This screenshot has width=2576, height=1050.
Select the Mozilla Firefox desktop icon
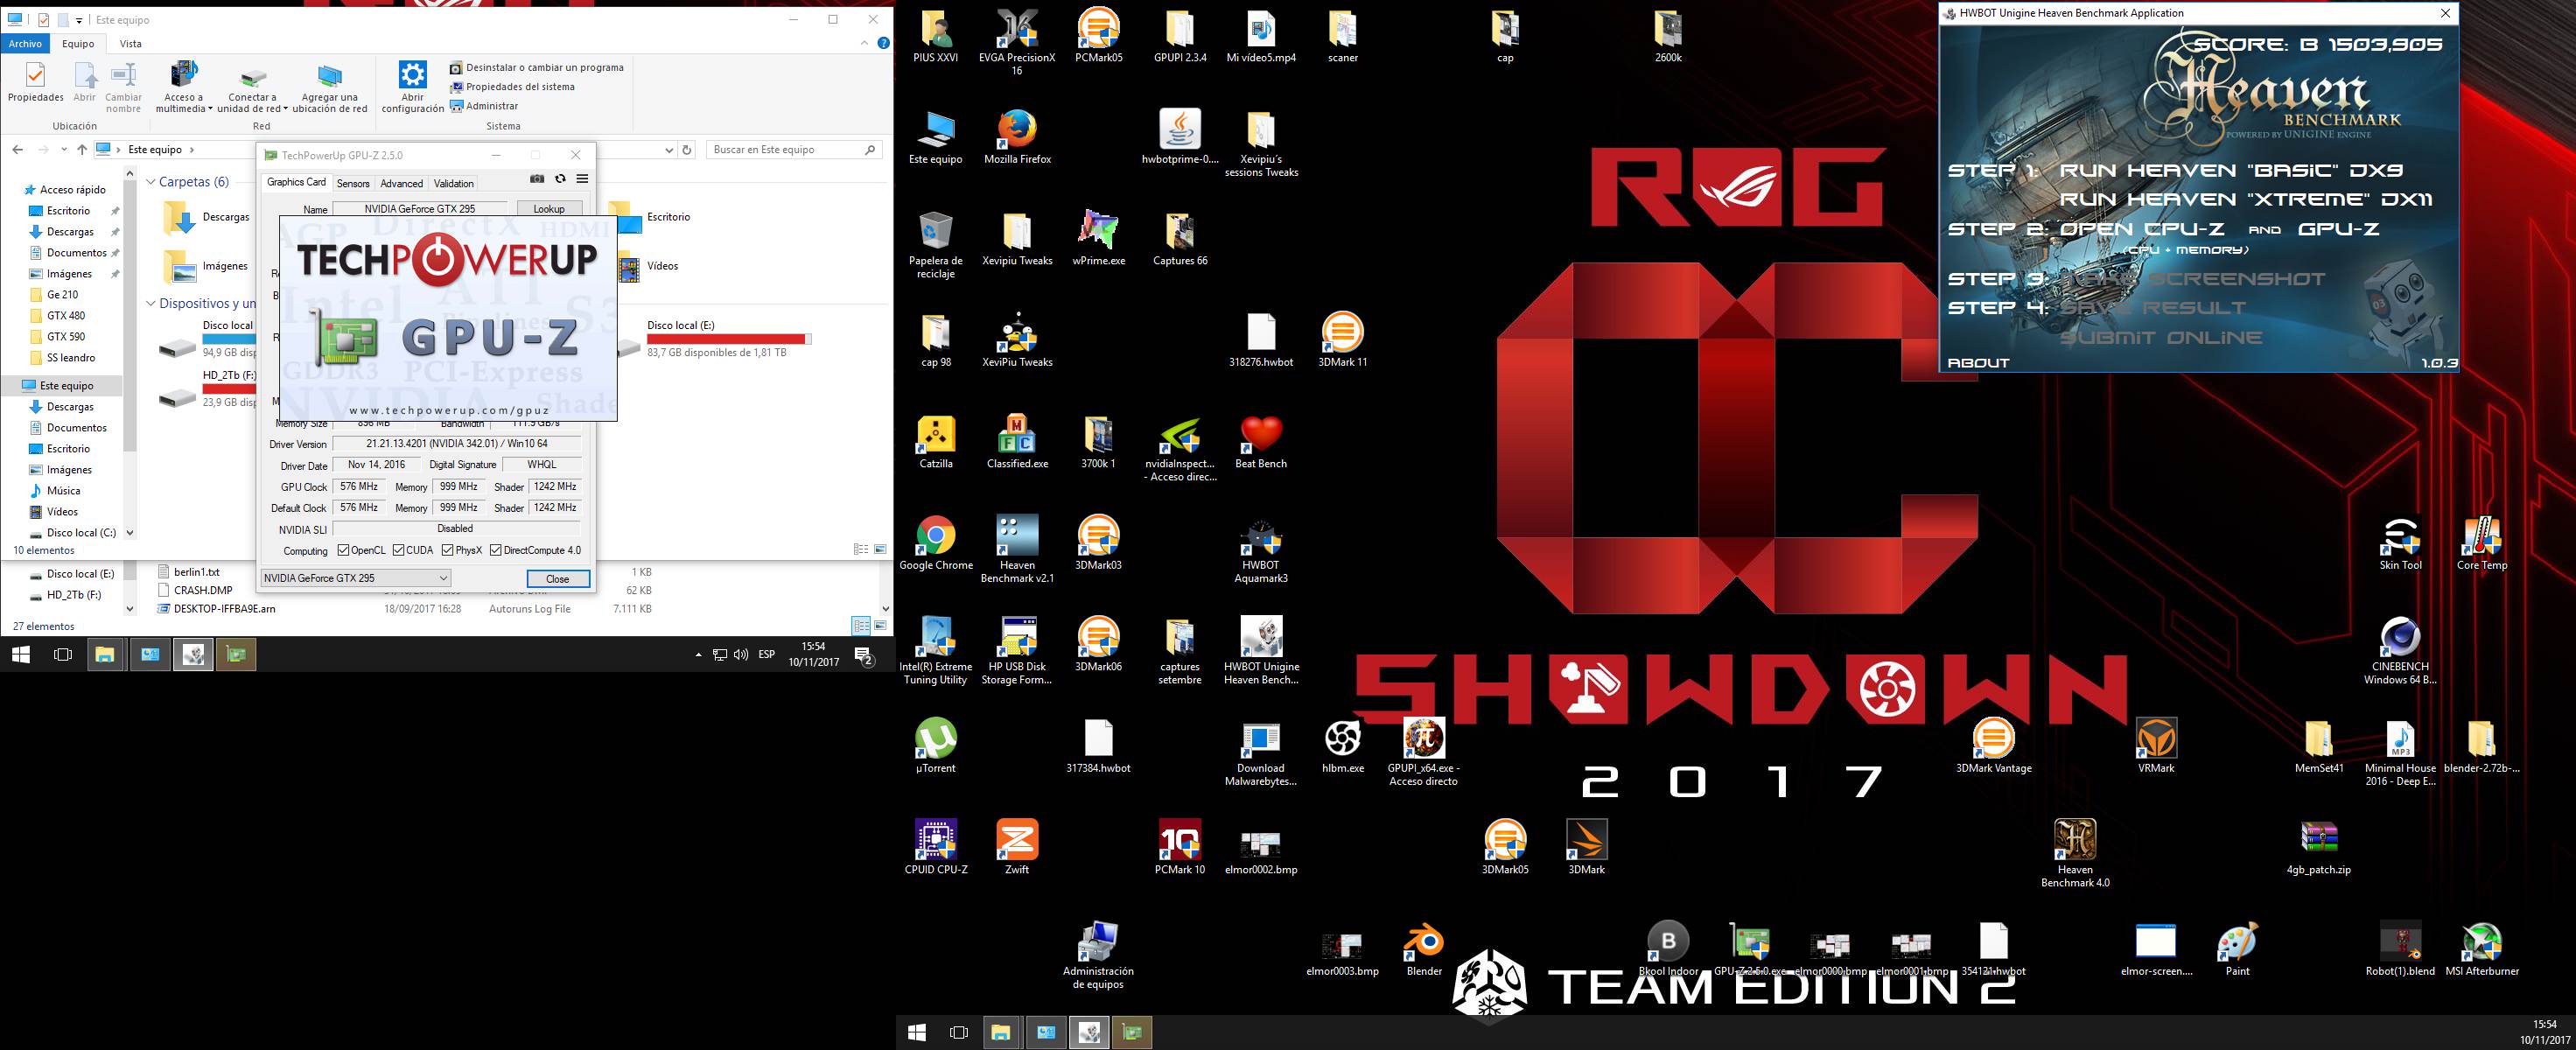(1017, 137)
